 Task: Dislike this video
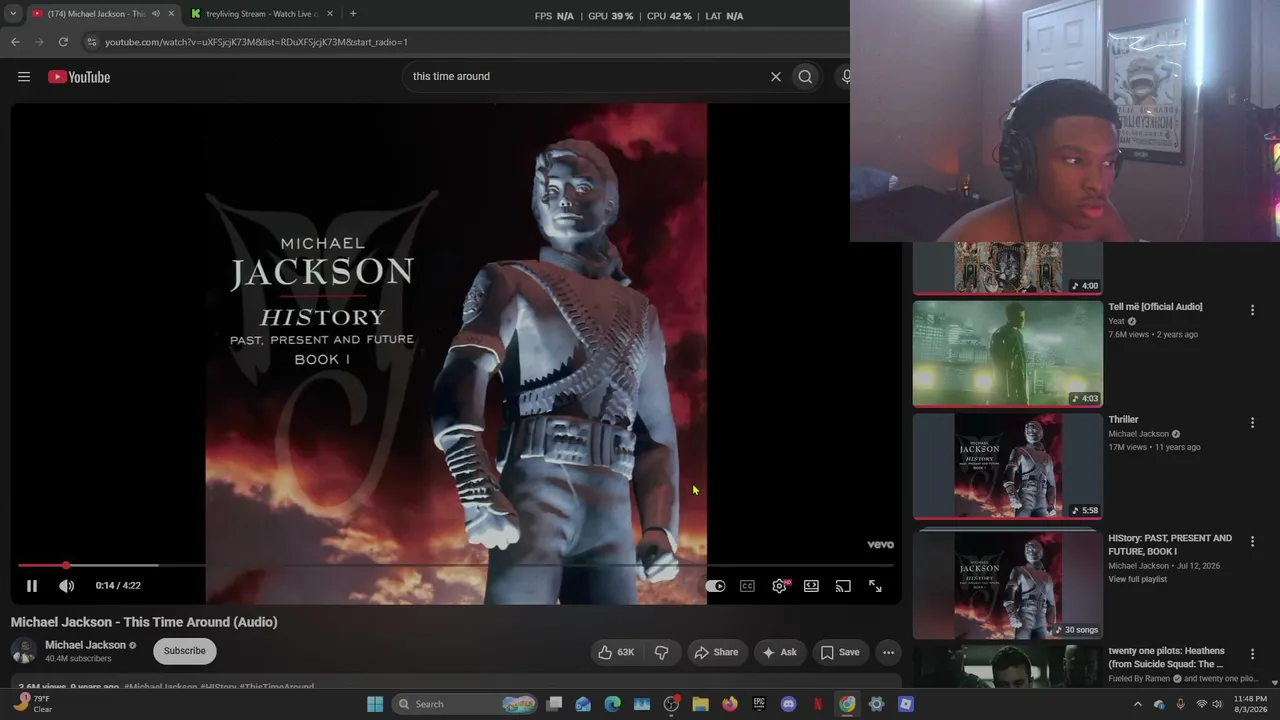[662, 653]
